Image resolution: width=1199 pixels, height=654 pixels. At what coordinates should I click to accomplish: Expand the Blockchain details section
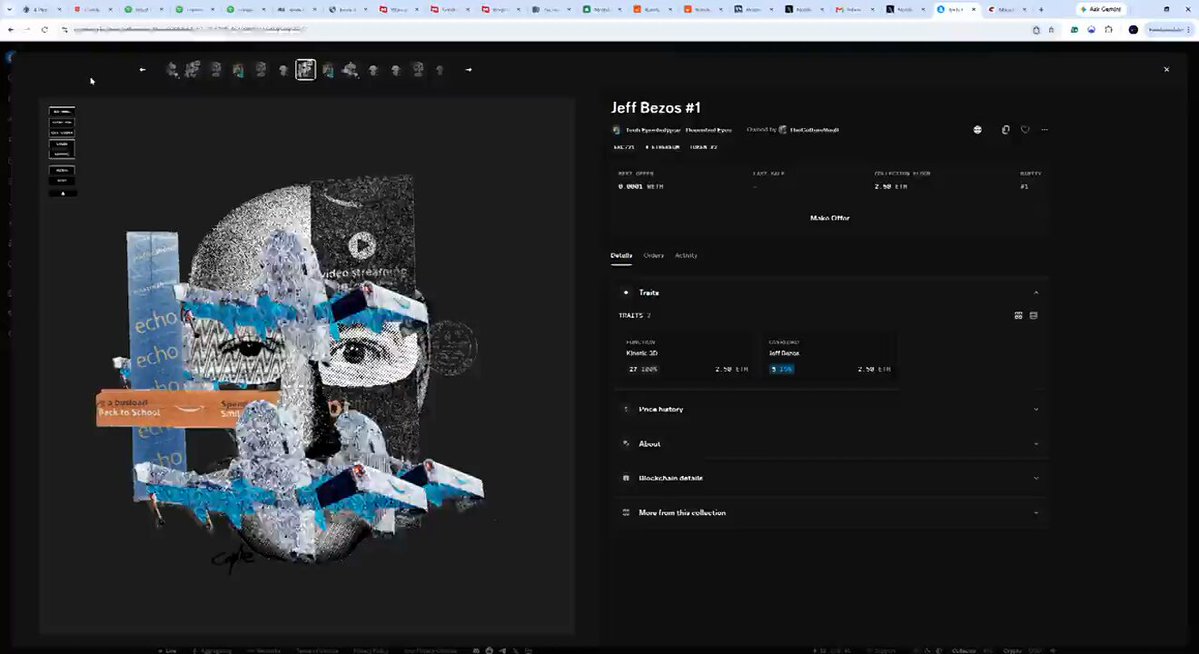click(x=830, y=478)
